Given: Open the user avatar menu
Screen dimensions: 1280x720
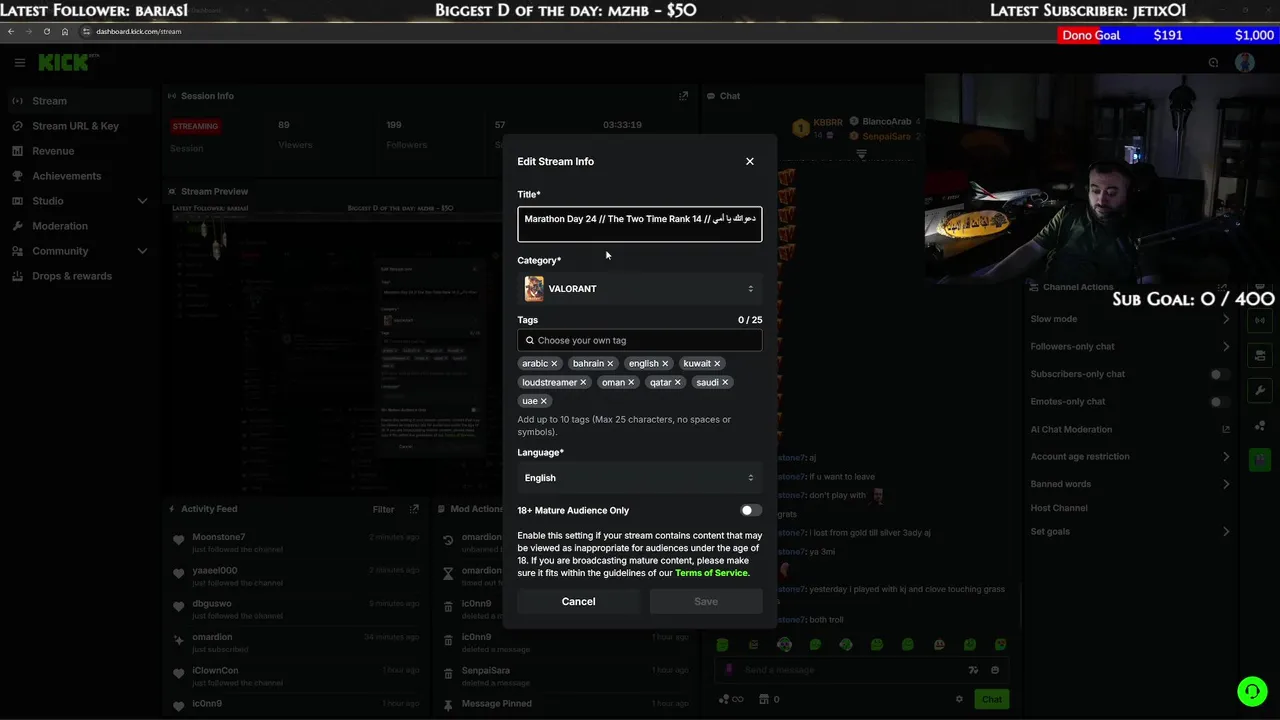Looking at the screenshot, I should (1245, 62).
